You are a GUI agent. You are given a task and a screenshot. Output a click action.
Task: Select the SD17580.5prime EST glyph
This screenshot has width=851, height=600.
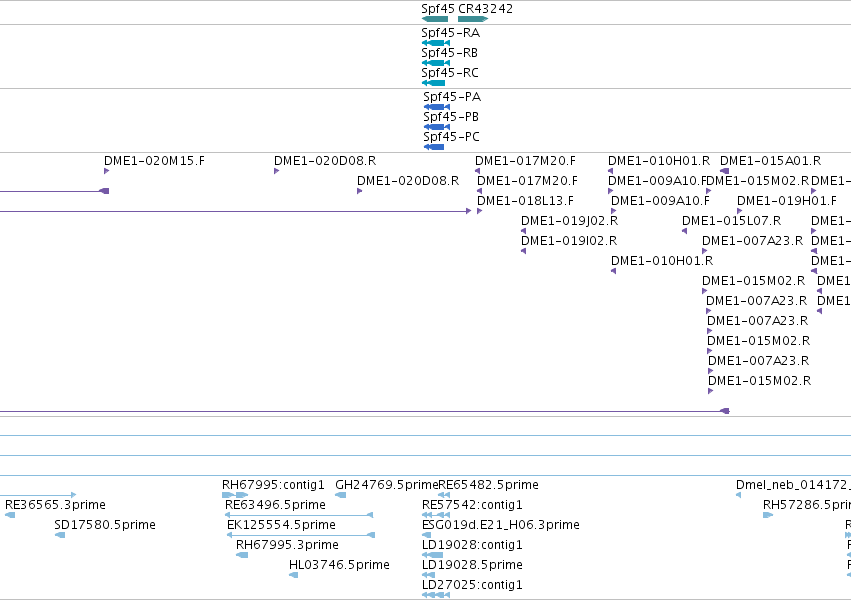click(60, 535)
